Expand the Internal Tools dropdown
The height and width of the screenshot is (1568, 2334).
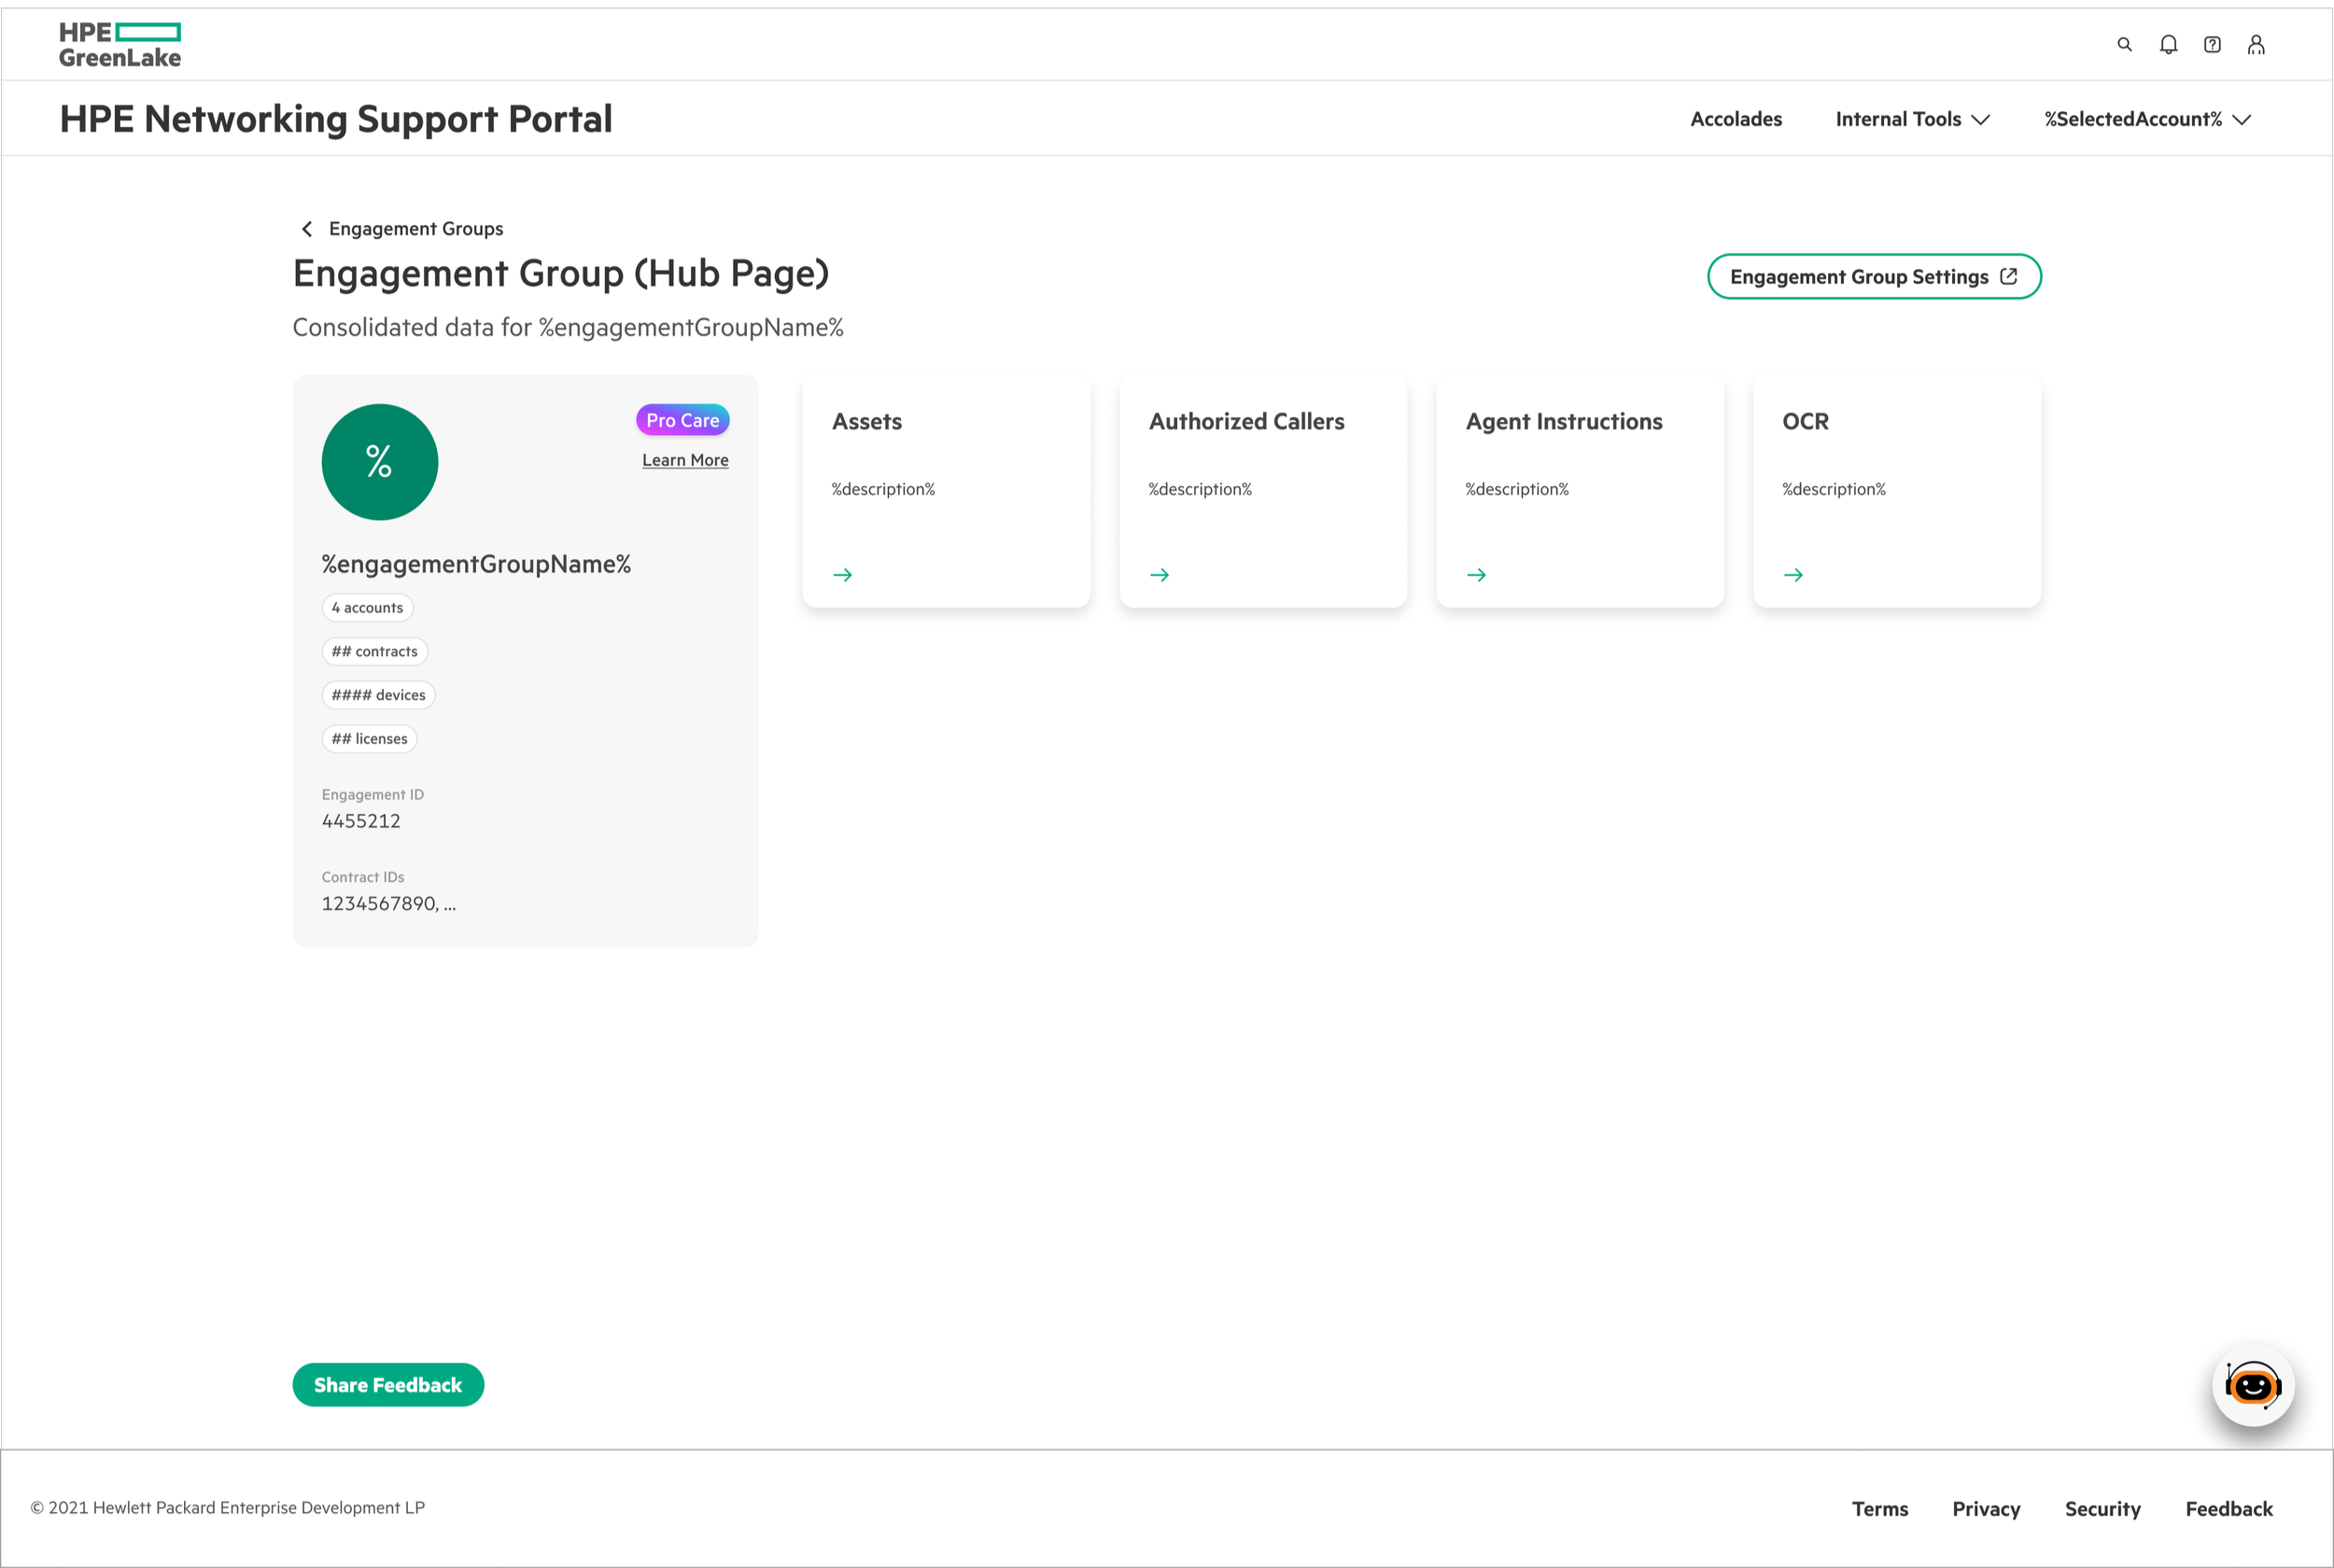point(1911,119)
